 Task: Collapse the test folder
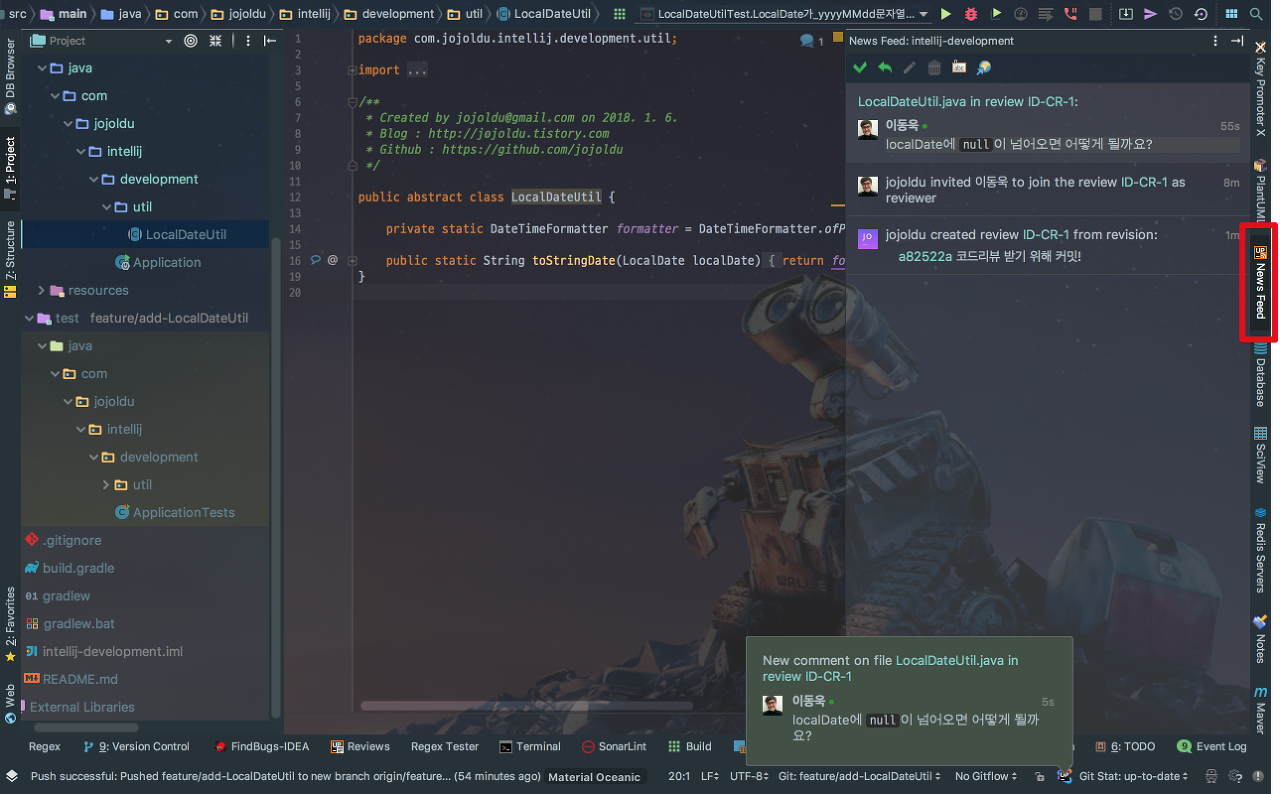(x=28, y=318)
